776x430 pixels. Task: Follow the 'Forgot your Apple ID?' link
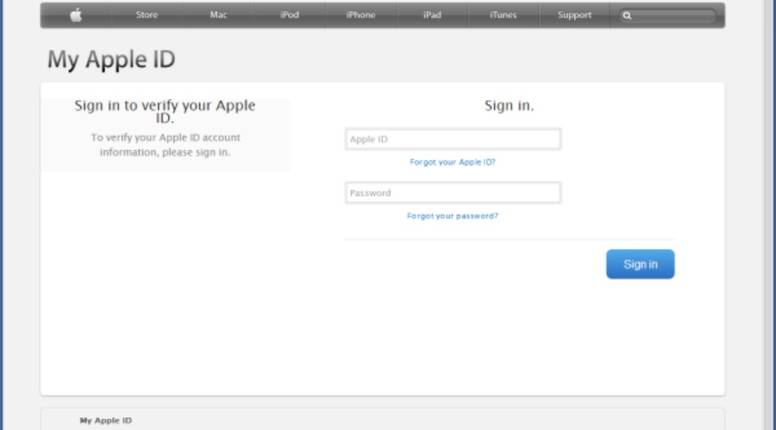[x=452, y=162]
